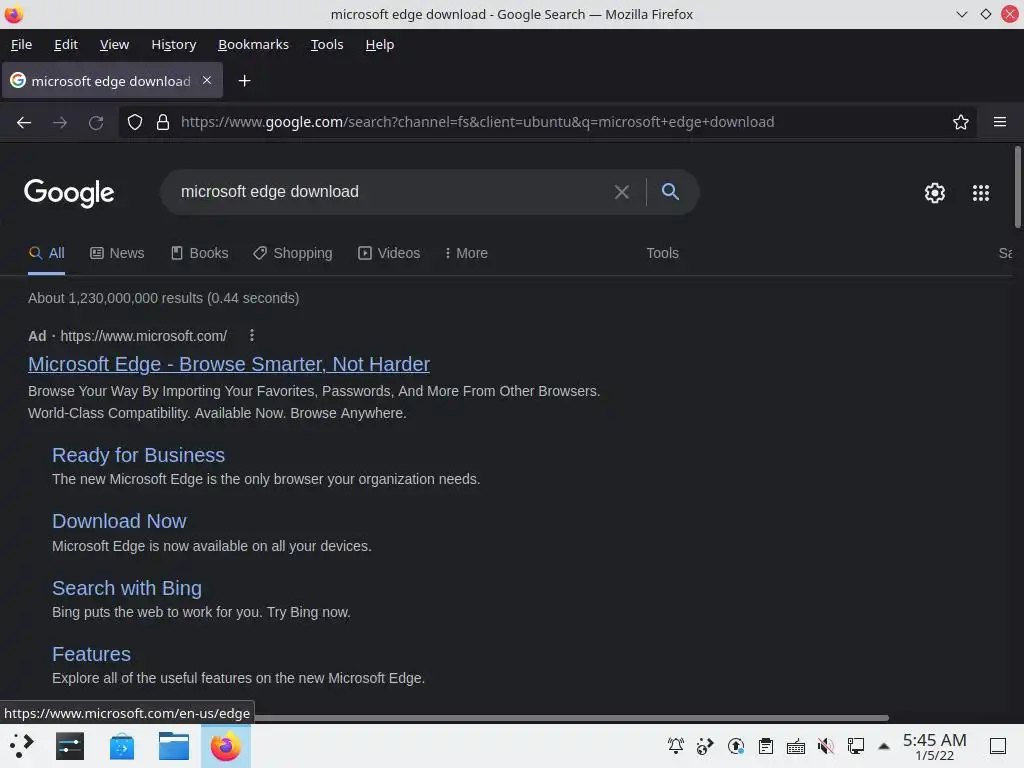Screen dimensions: 1024x768
Task: Click the vertical page scrollbar
Action: [x=1017, y=187]
